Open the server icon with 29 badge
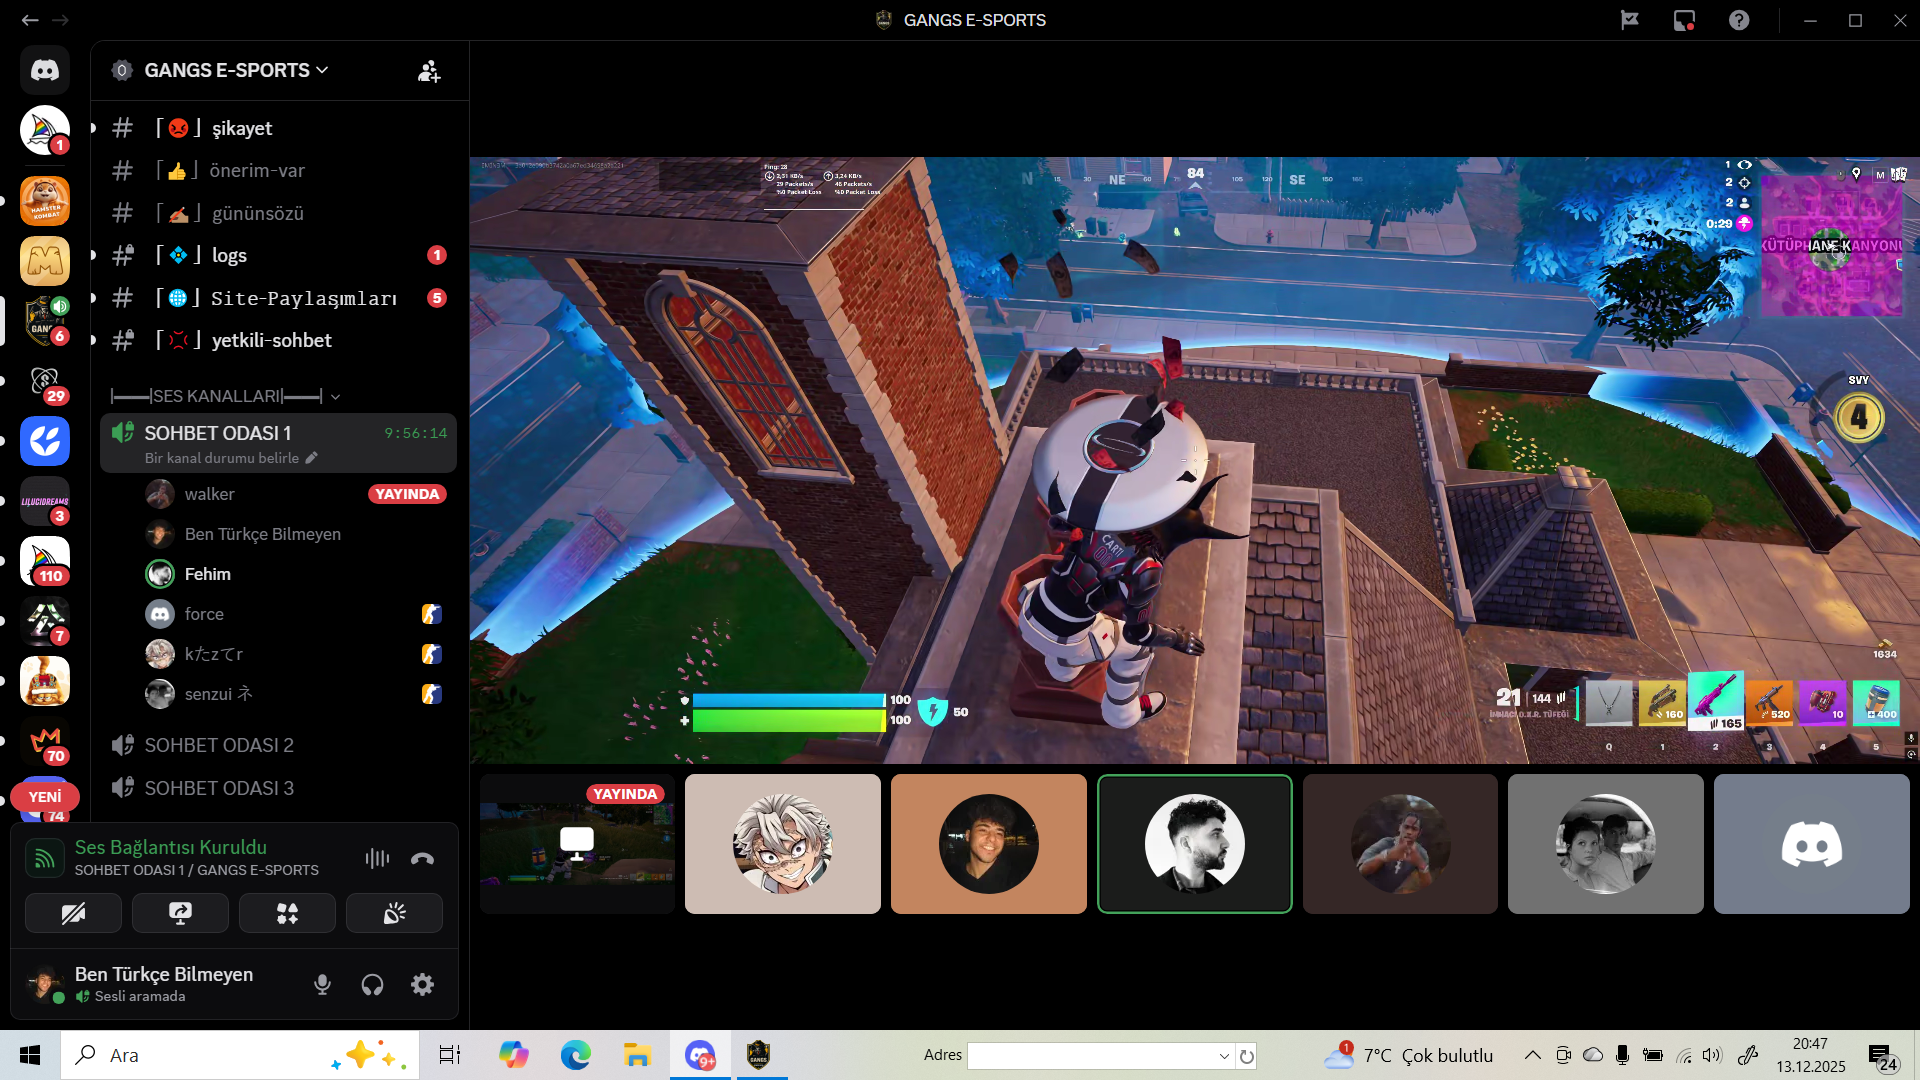The width and height of the screenshot is (1920, 1080). [x=45, y=381]
